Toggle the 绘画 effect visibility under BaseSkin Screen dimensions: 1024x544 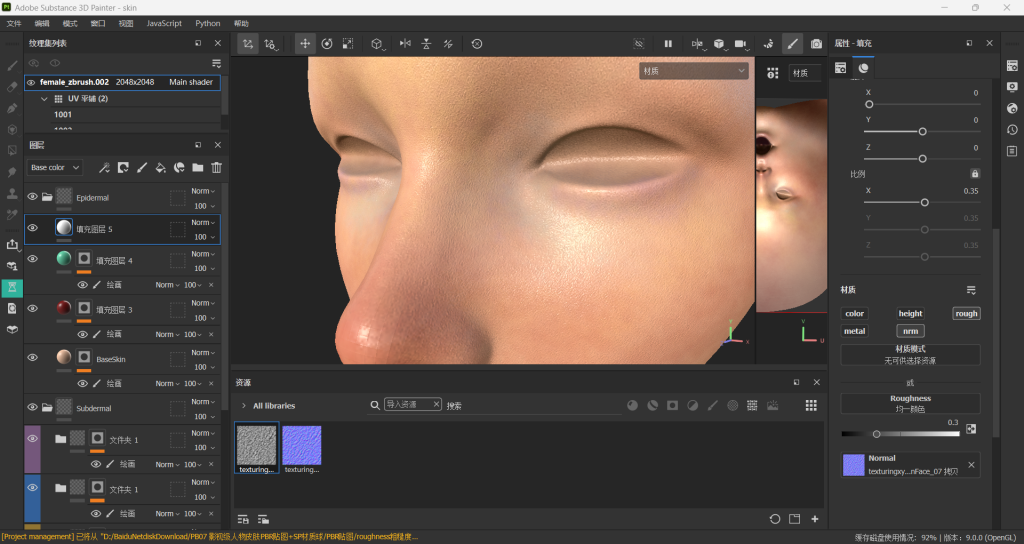[82, 383]
